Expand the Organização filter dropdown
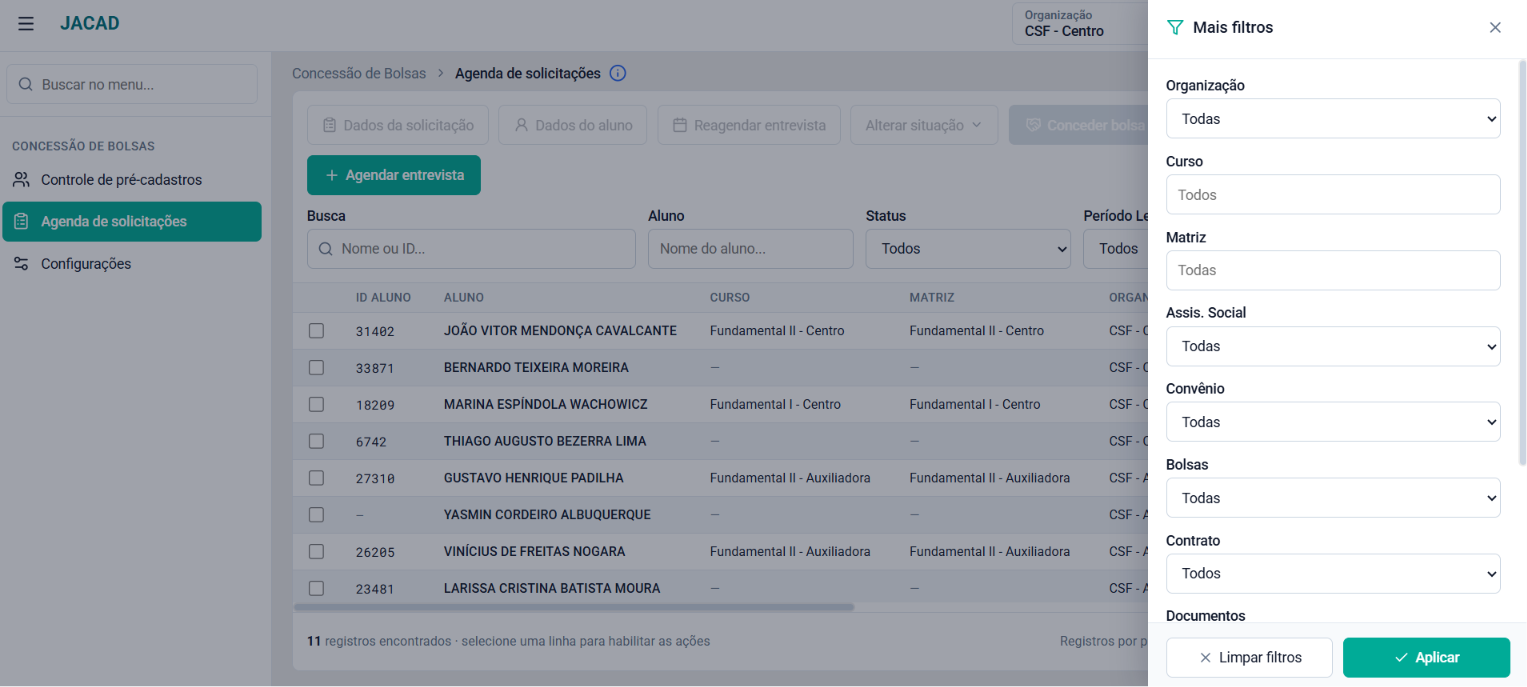Screen dimensions: 1527x687 pyautogui.click(x=1333, y=119)
